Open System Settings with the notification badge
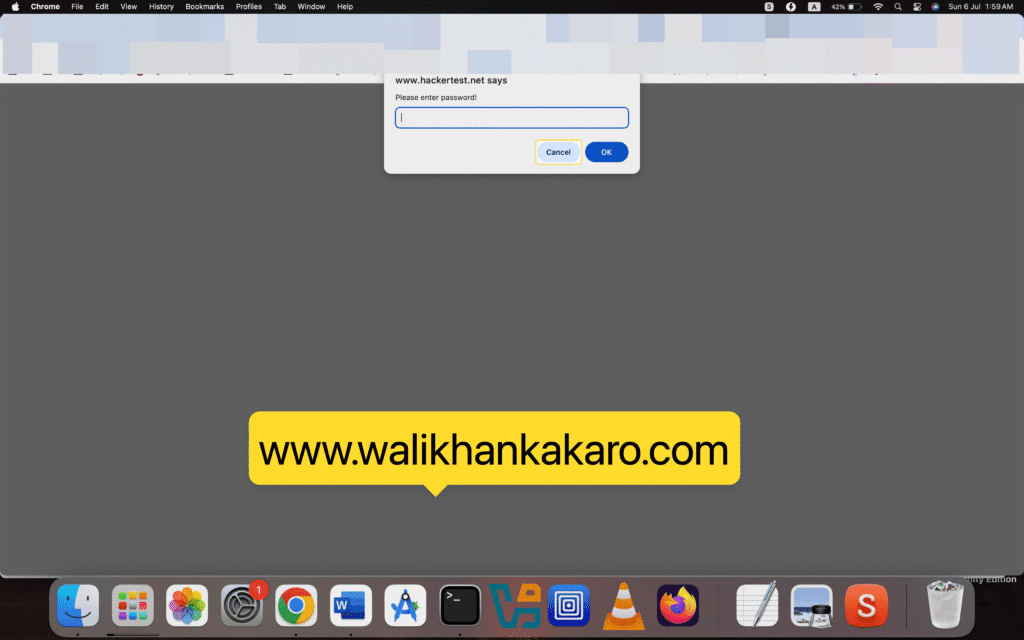Image resolution: width=1024 pixels, height=640 pixels. pos(242,605)
